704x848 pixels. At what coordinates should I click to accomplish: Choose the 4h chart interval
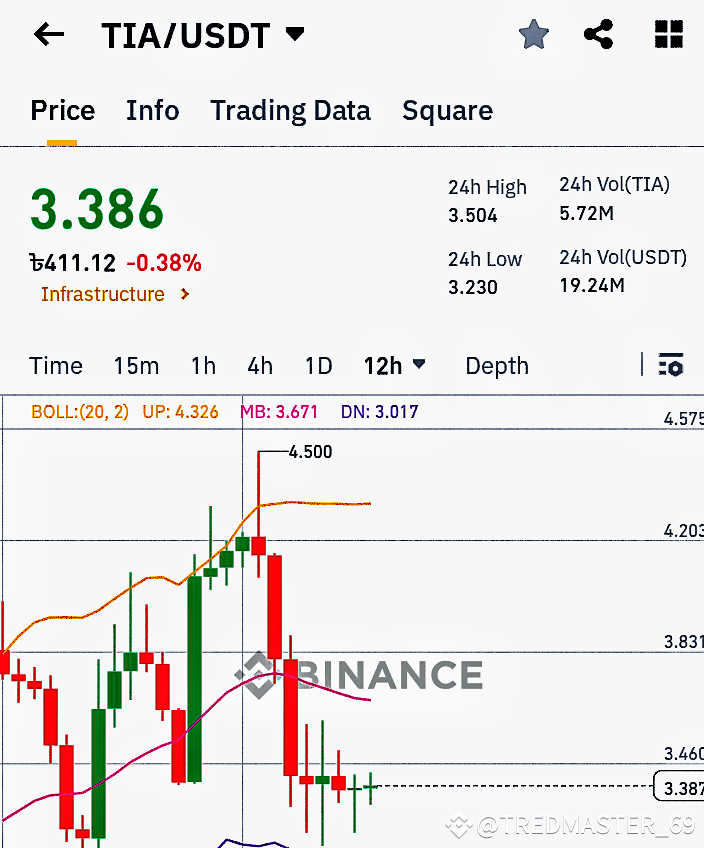tap(260, 366)
